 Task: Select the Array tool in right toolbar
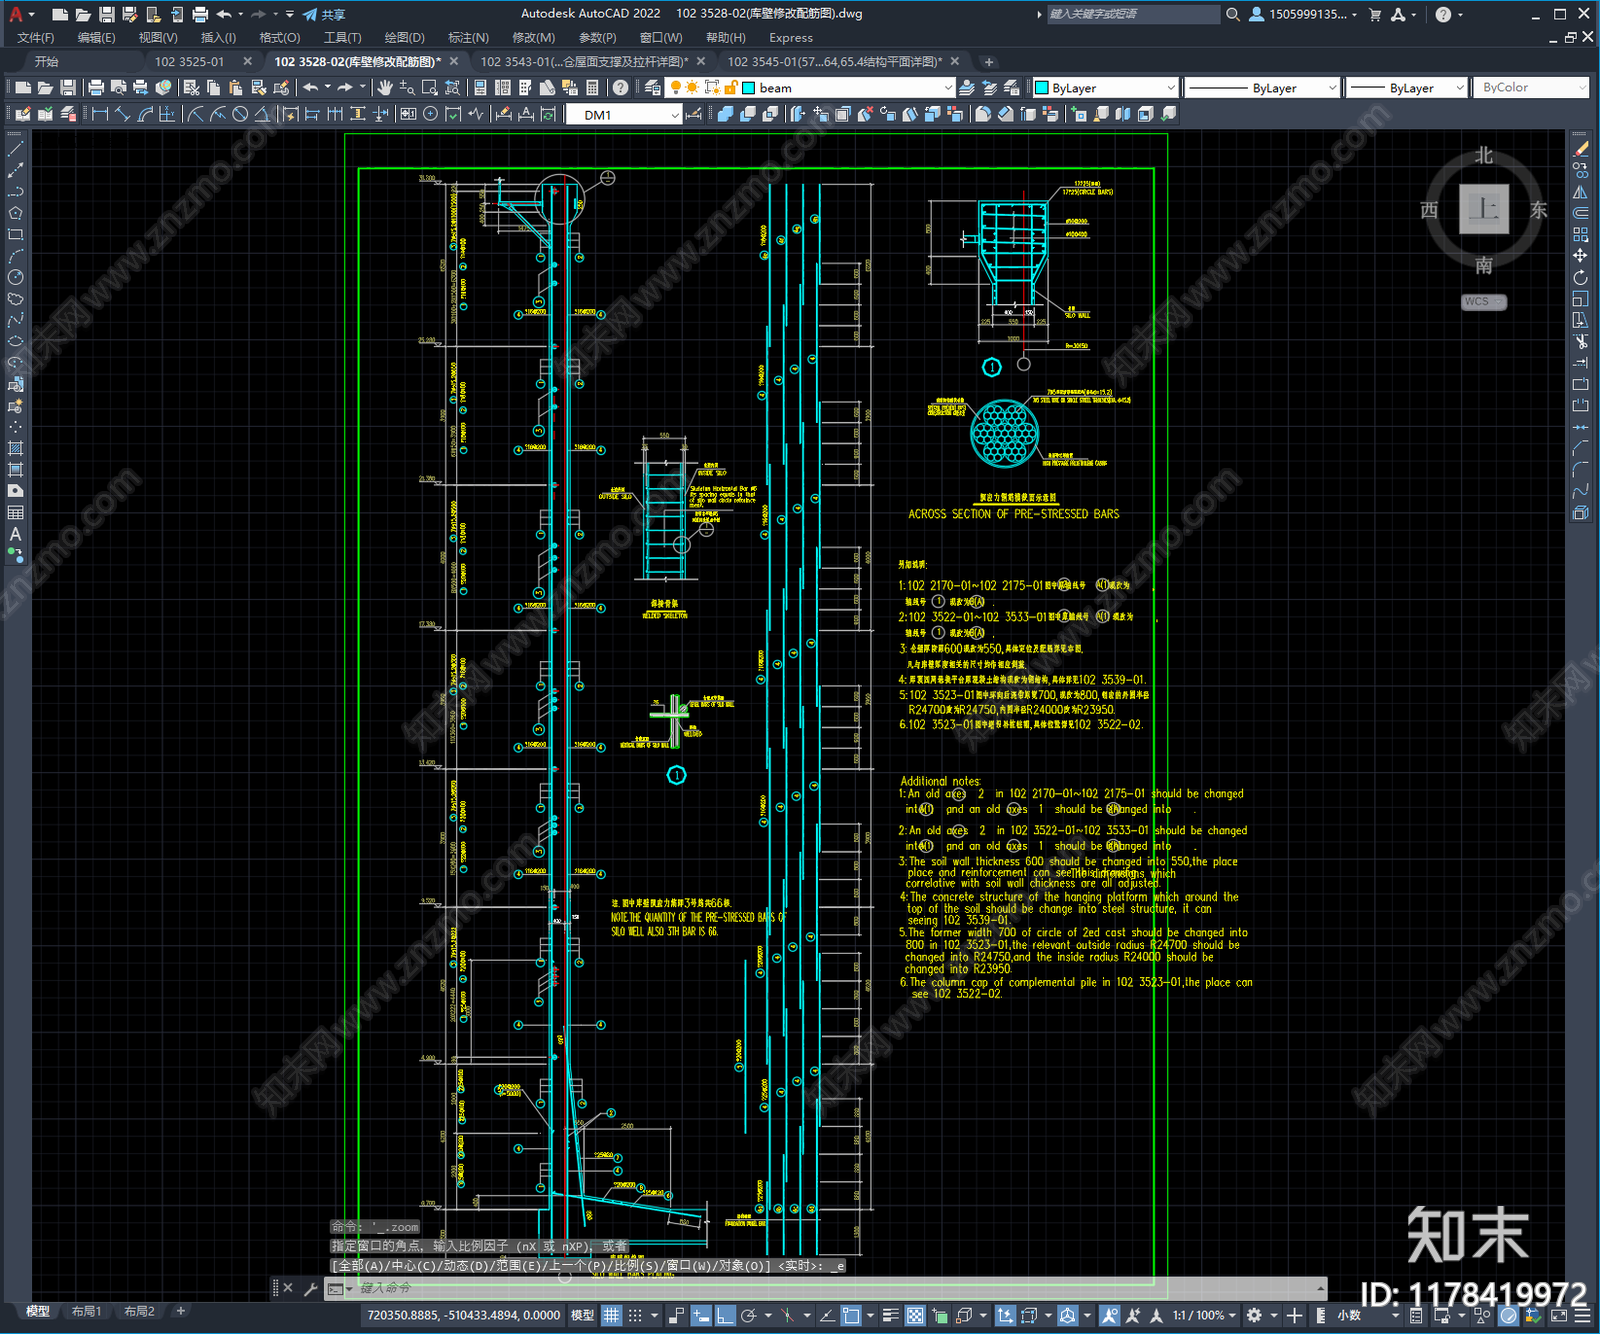pos(1580,234)
